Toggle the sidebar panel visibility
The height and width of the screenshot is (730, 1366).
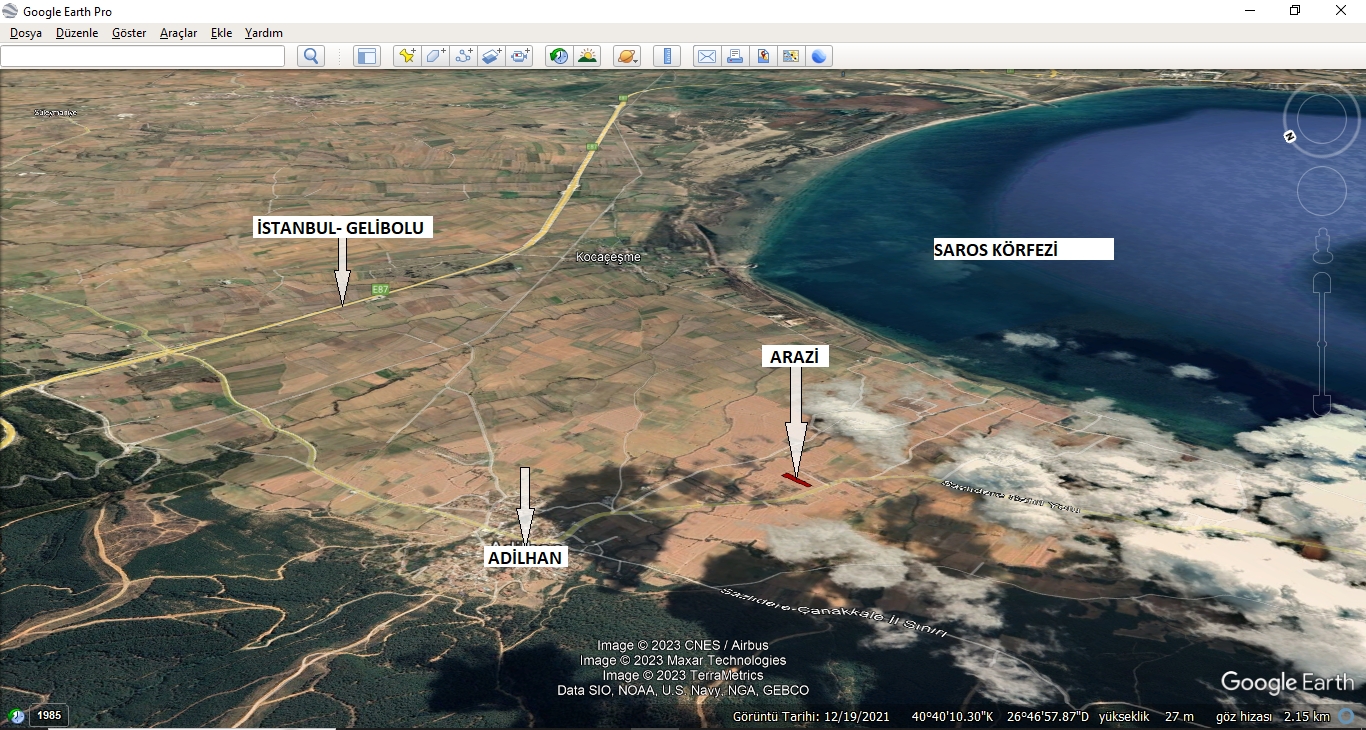pyautogui.click(x=367, y=56)
